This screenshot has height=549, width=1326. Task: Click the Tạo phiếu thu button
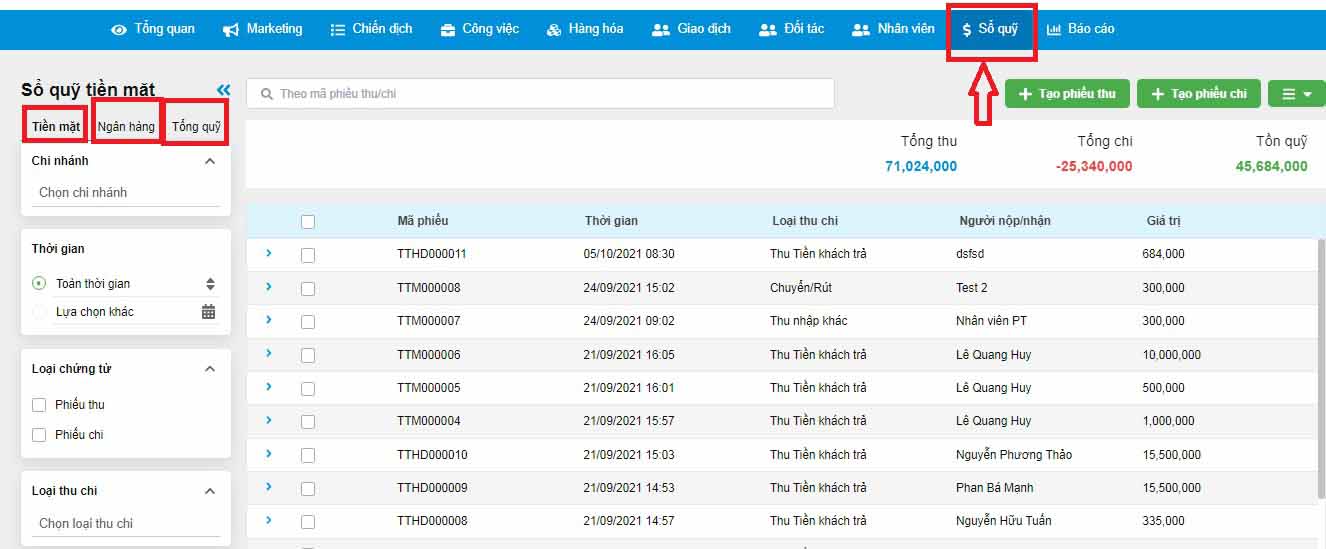pyautogui.click(x=1067, y=94)
